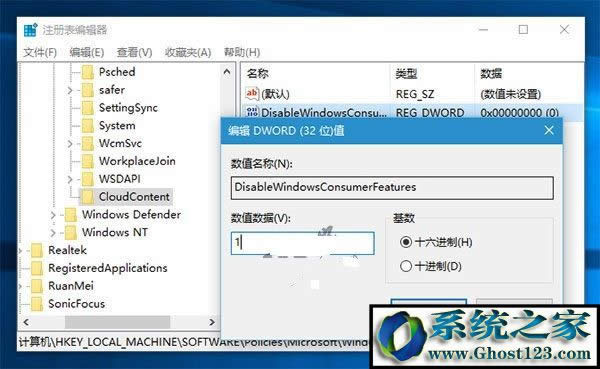600x369 pixels.
Task: Select the WcmSvc folder icon
Action: pos(88,144)
